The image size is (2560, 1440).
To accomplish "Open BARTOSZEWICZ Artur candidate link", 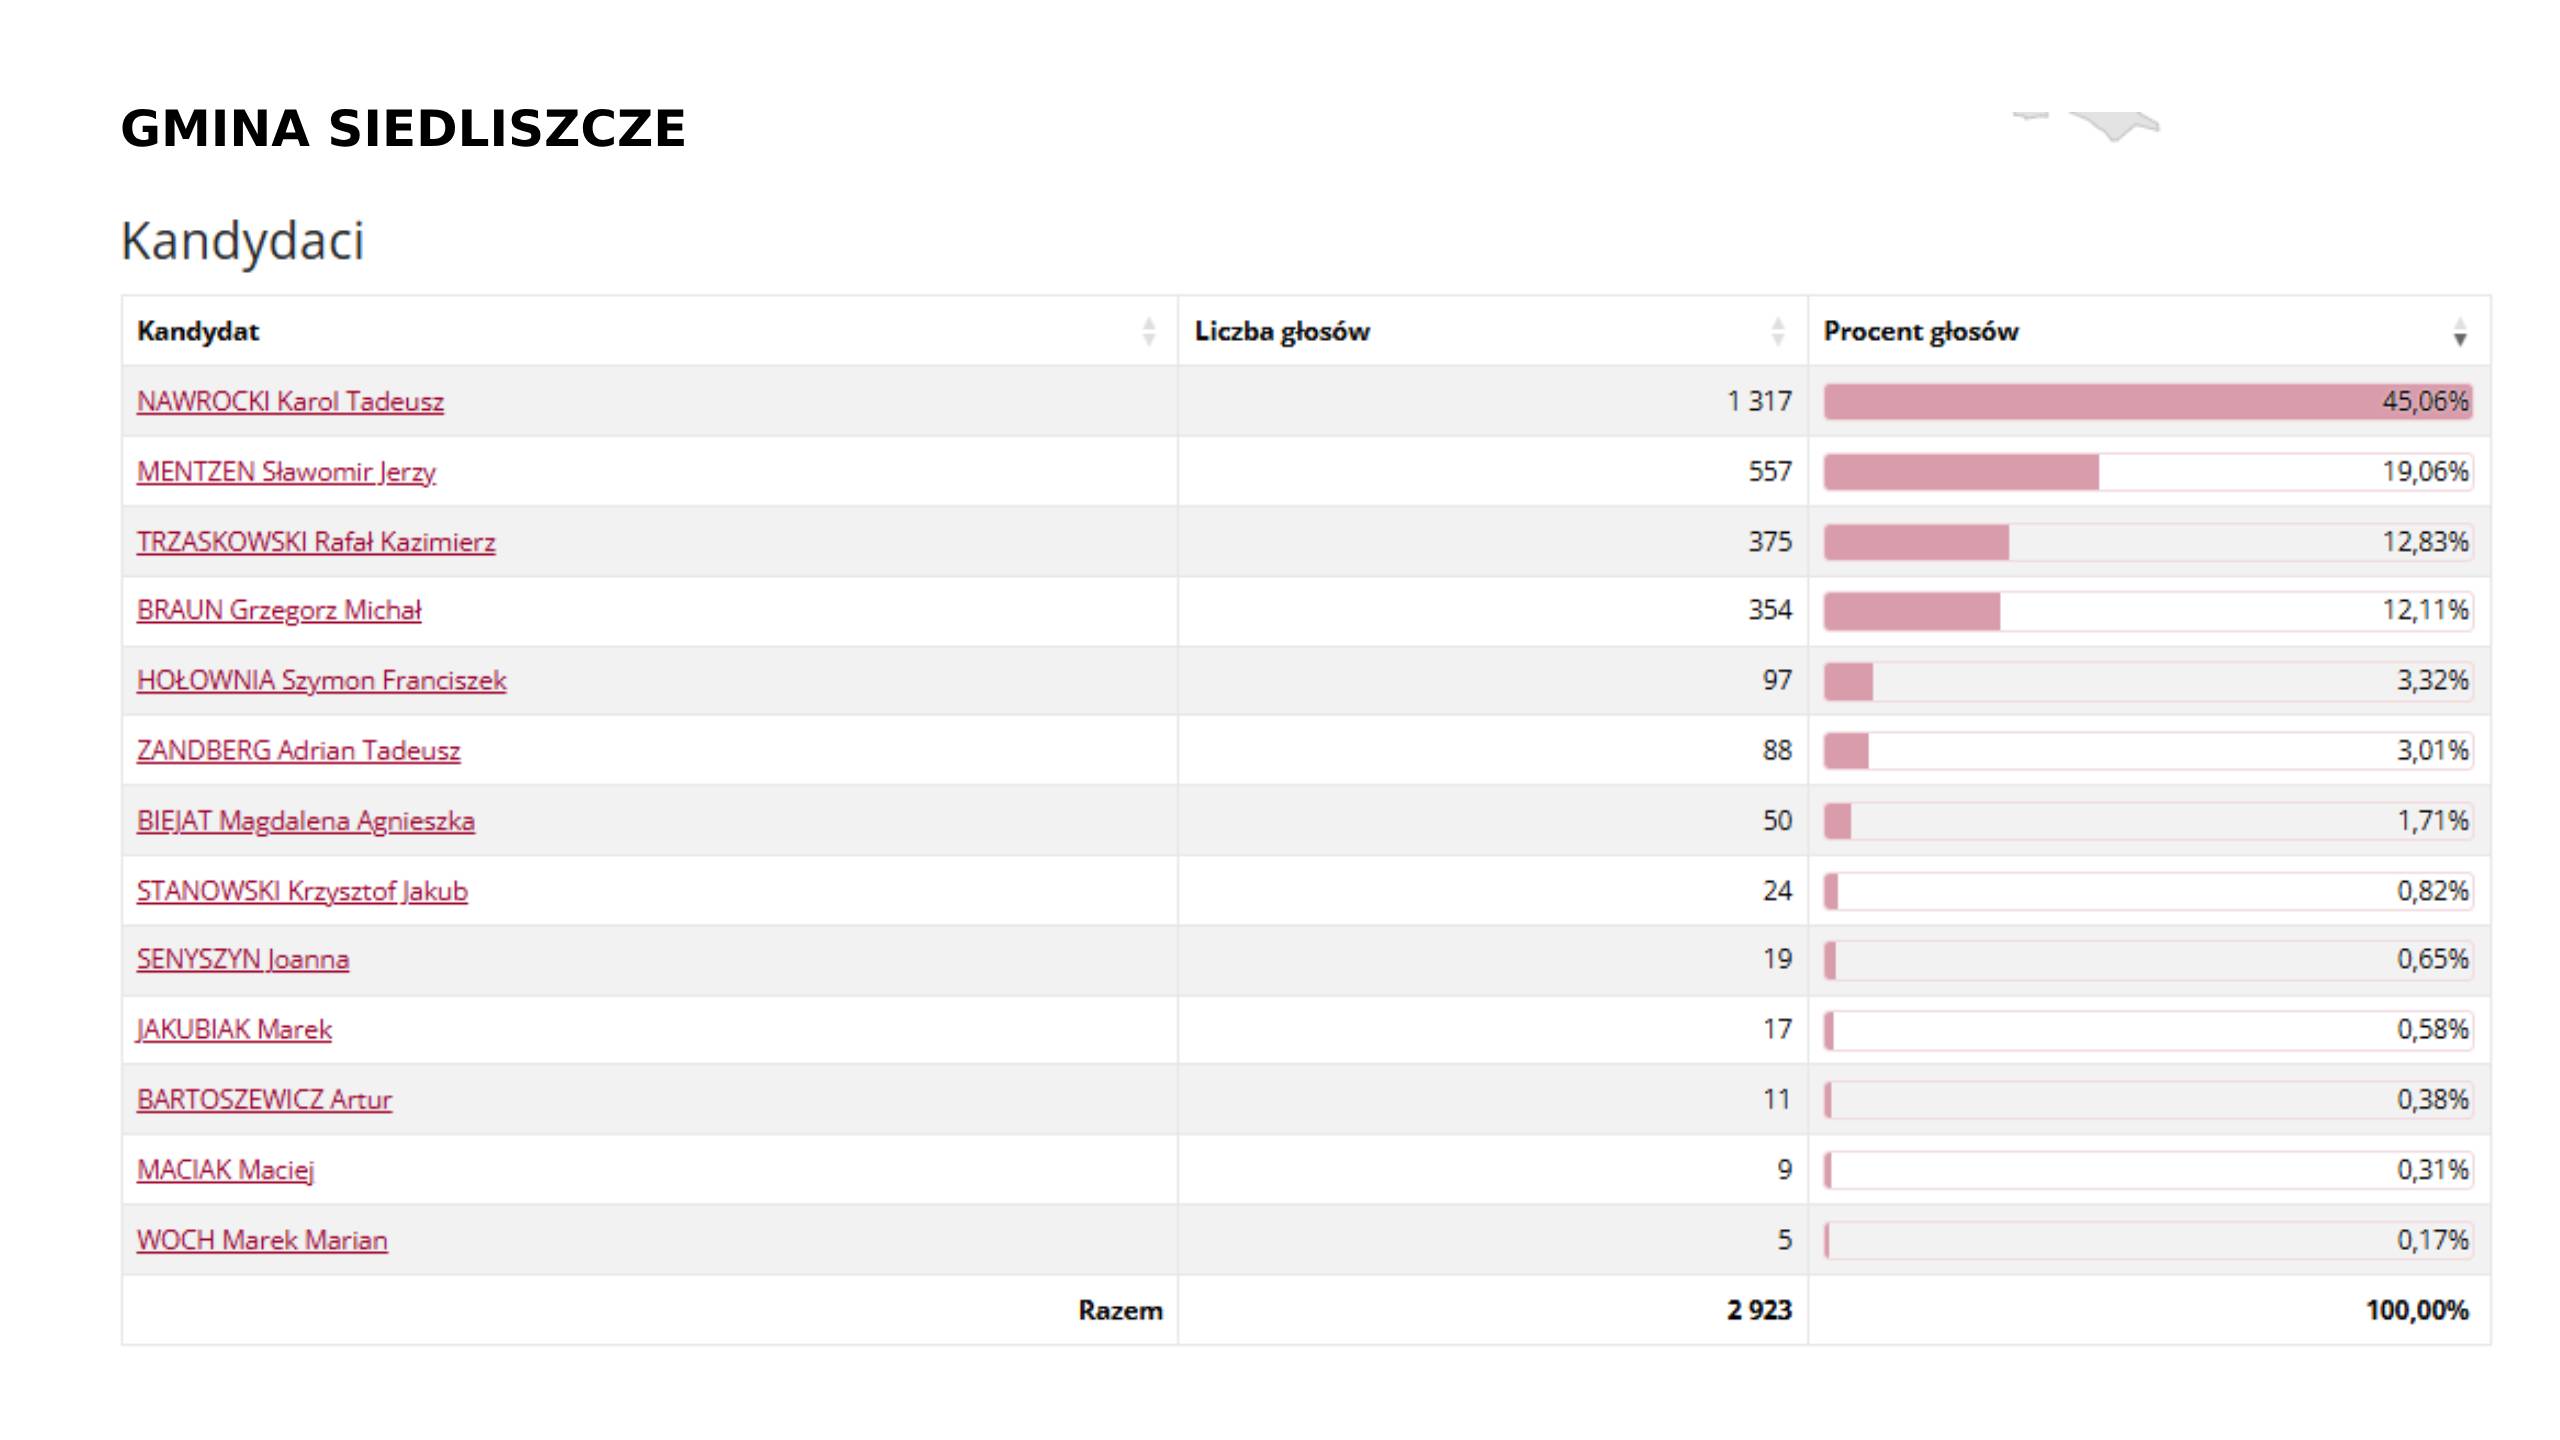I will 264,1100.
